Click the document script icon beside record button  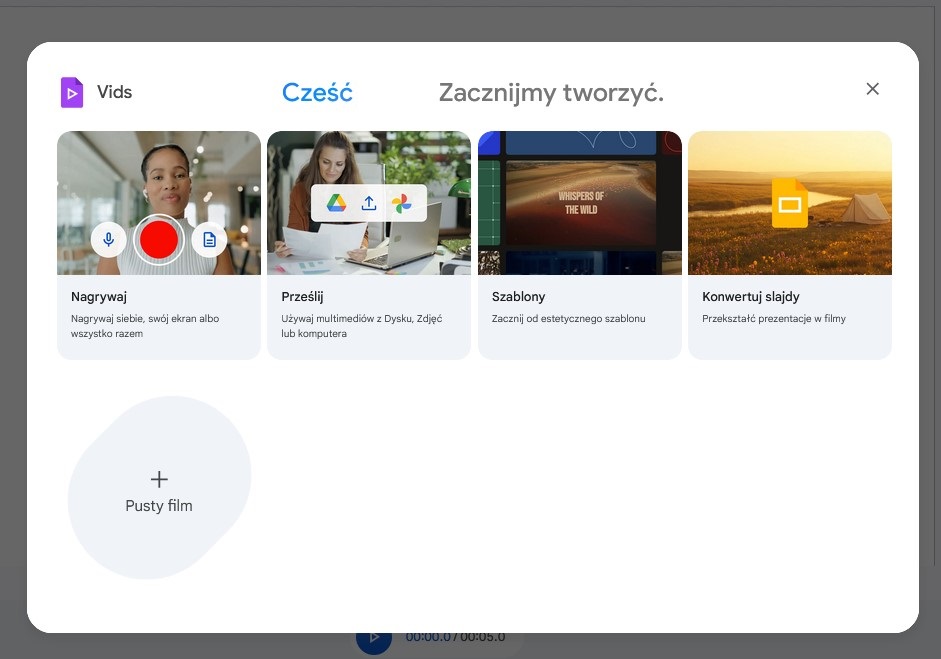209,240
